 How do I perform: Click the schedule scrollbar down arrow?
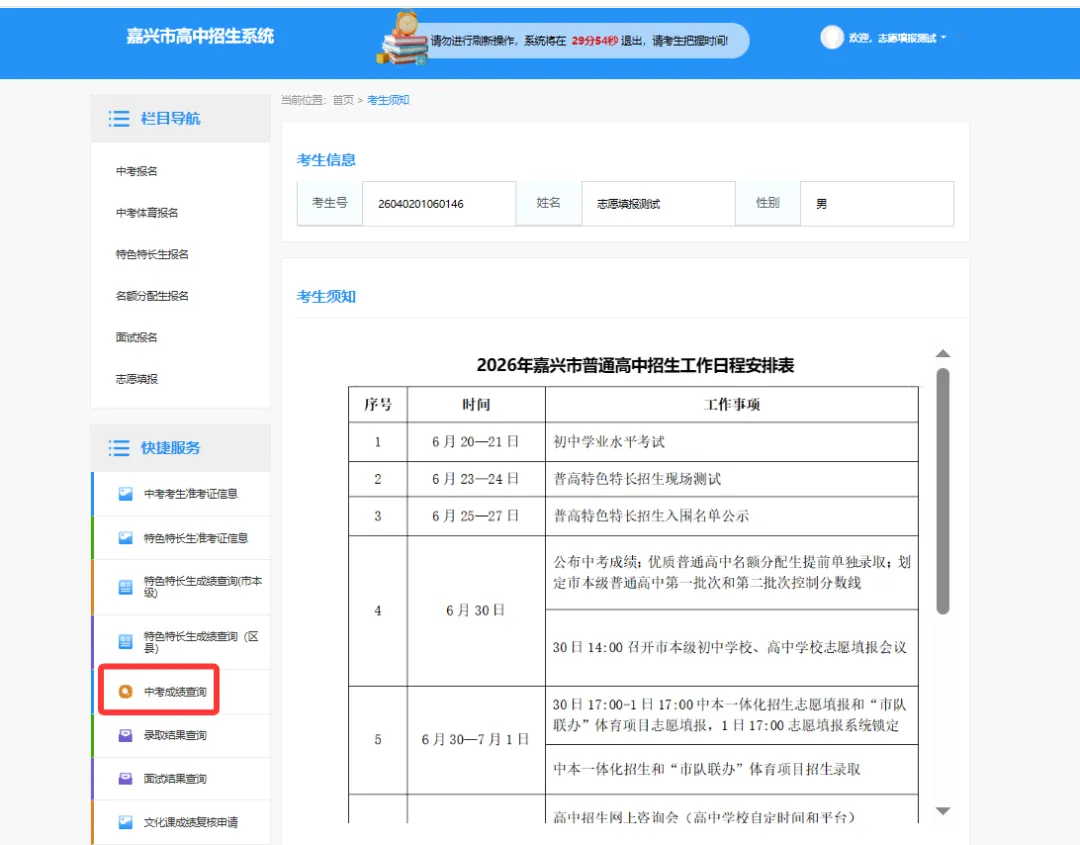(x=943, y=811)
